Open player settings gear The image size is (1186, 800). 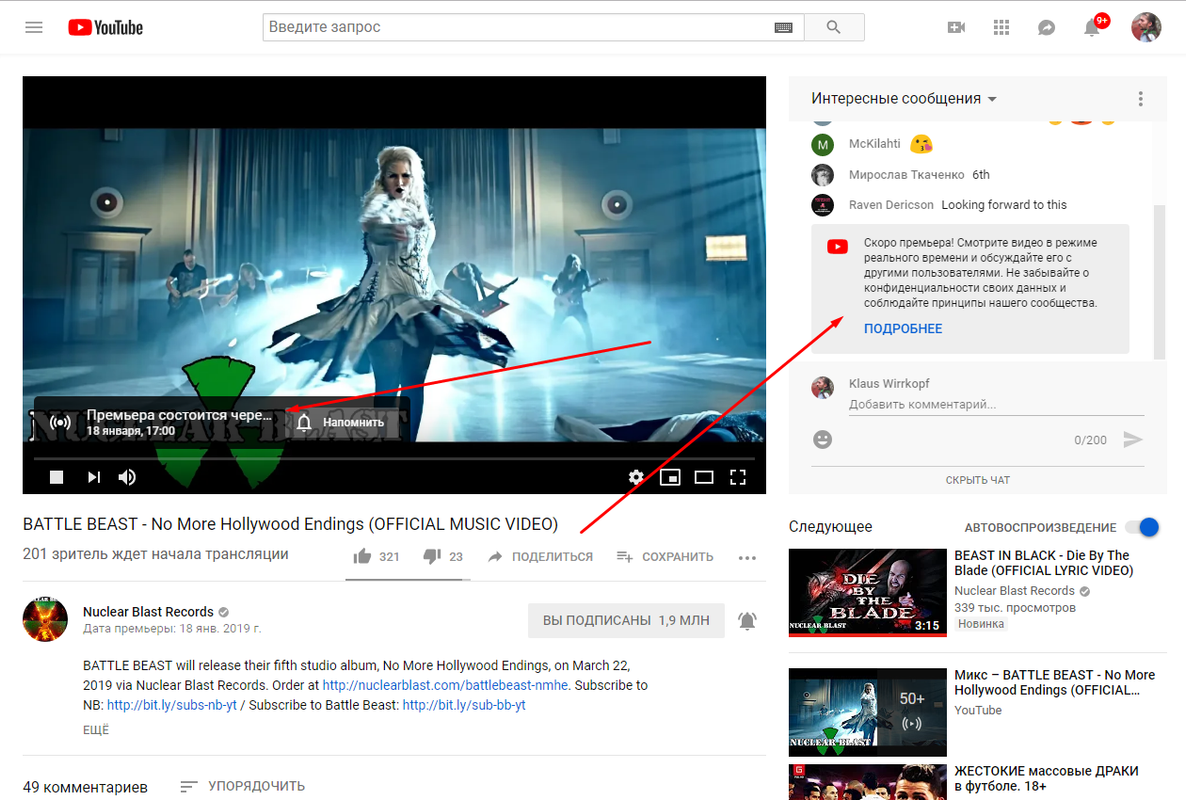pyautogui.click(x=636, y=477)
